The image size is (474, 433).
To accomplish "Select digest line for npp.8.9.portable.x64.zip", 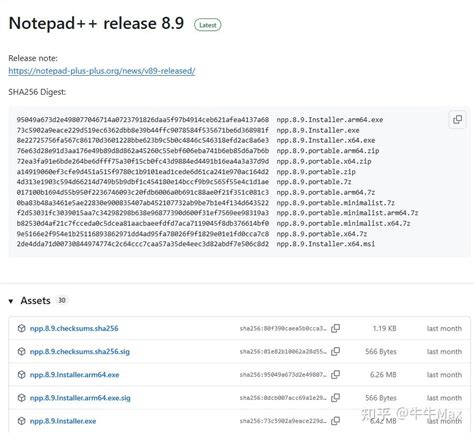I will (x=194, y=161).
